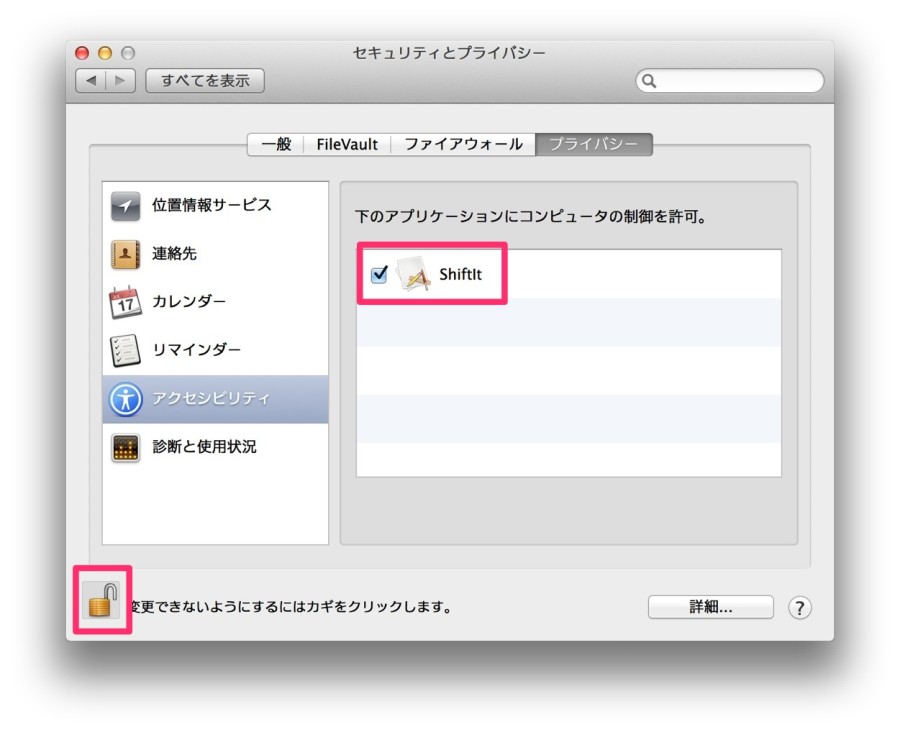Click the back navigation arrow
Viewport: 900px width, 732px height.
(92, 81)
